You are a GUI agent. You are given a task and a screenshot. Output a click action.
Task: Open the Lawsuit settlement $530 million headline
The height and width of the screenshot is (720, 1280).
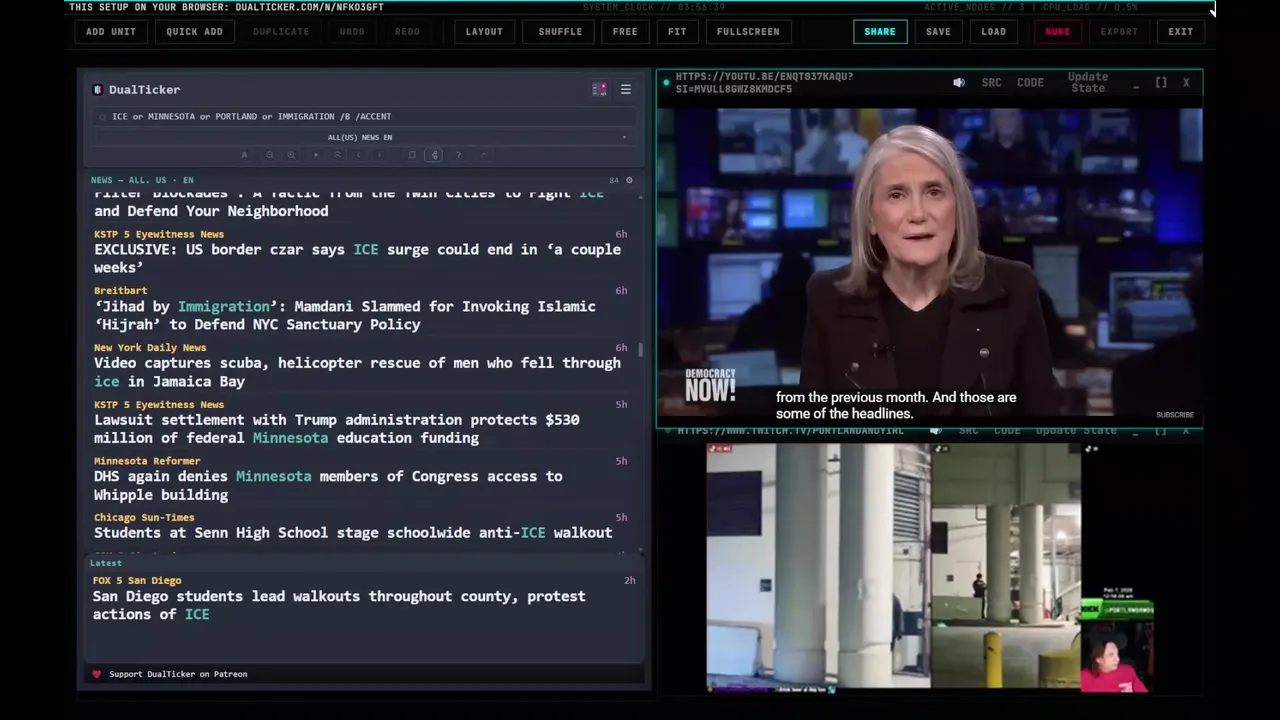coord(337,429)
